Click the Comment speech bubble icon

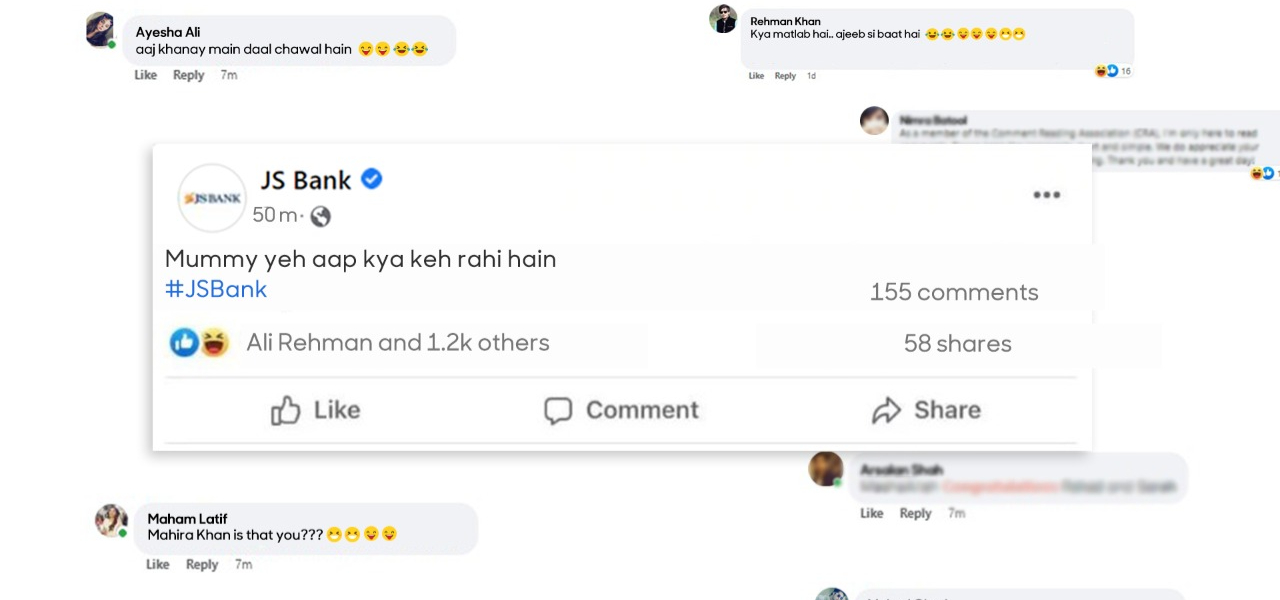pyautogui.click(x=558, y=410)
